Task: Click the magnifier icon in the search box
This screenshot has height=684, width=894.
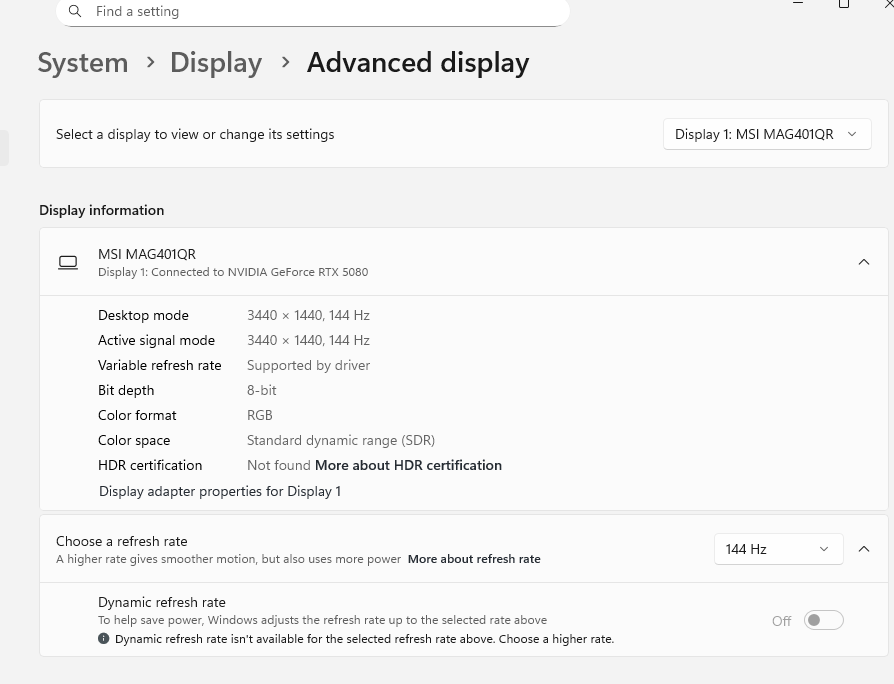Action: click(x=75, y=12)
